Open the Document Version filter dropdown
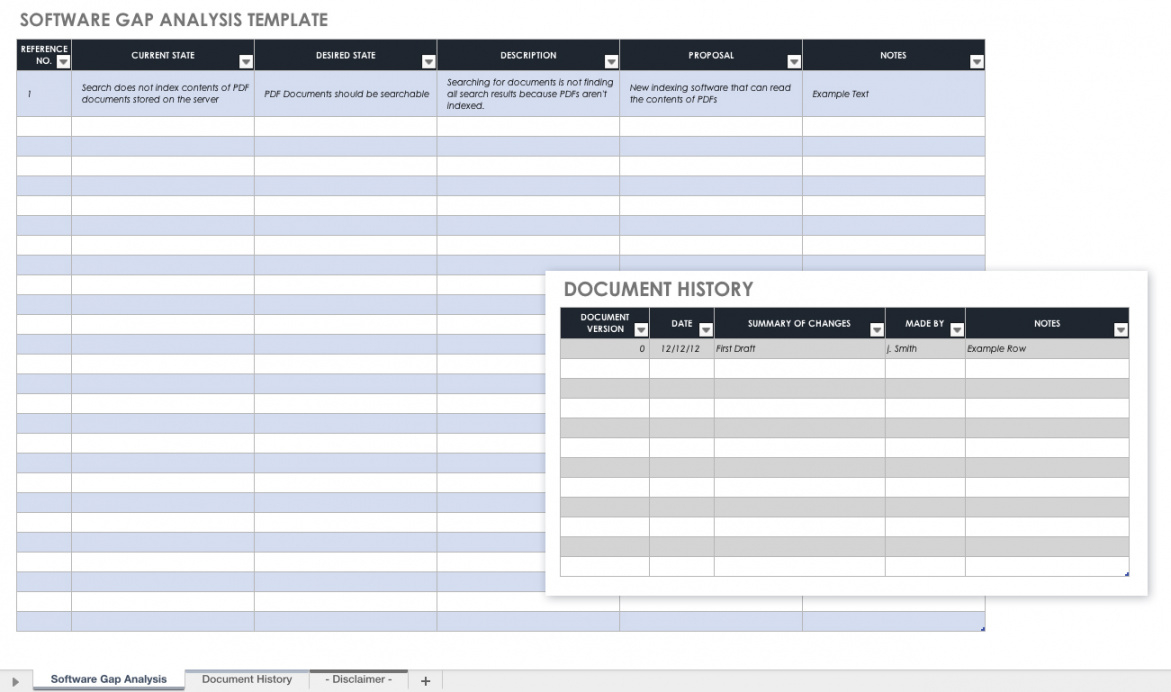Image resolution: width=1171 pixels, height=692 pixels. click(641, 330)
